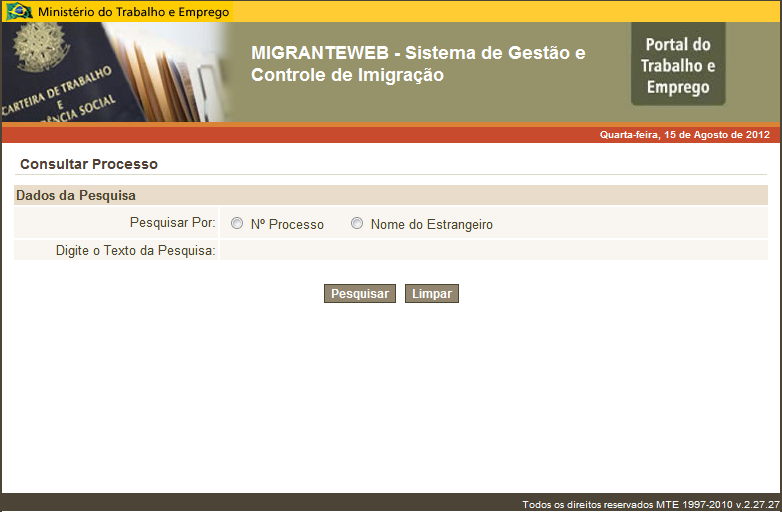This screenshot has height=512, width=782.
Task: Click the Brazil flag icon in top bar
Action: pos(19,12)
